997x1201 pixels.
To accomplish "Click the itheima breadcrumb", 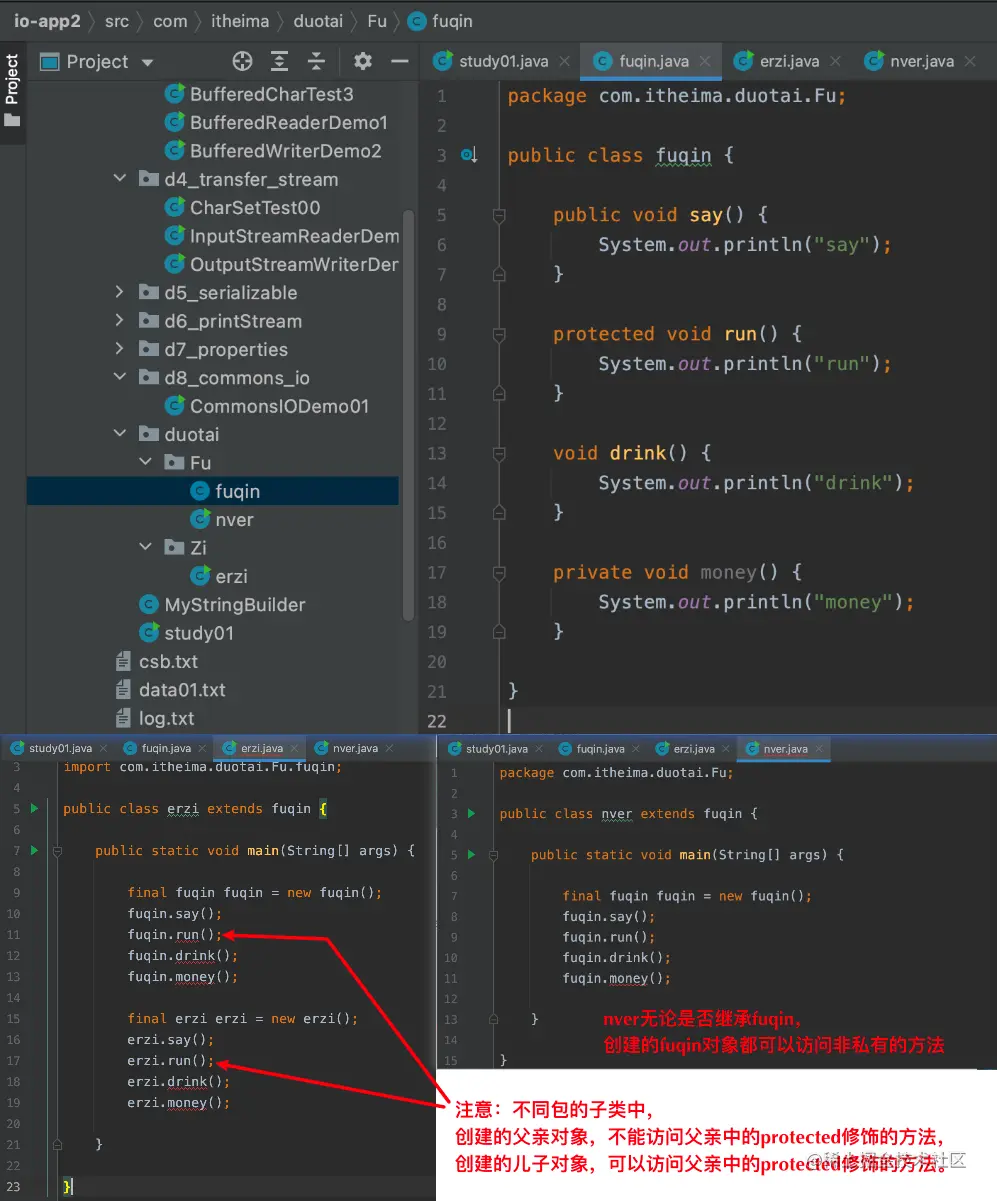I will click(241, 21).
